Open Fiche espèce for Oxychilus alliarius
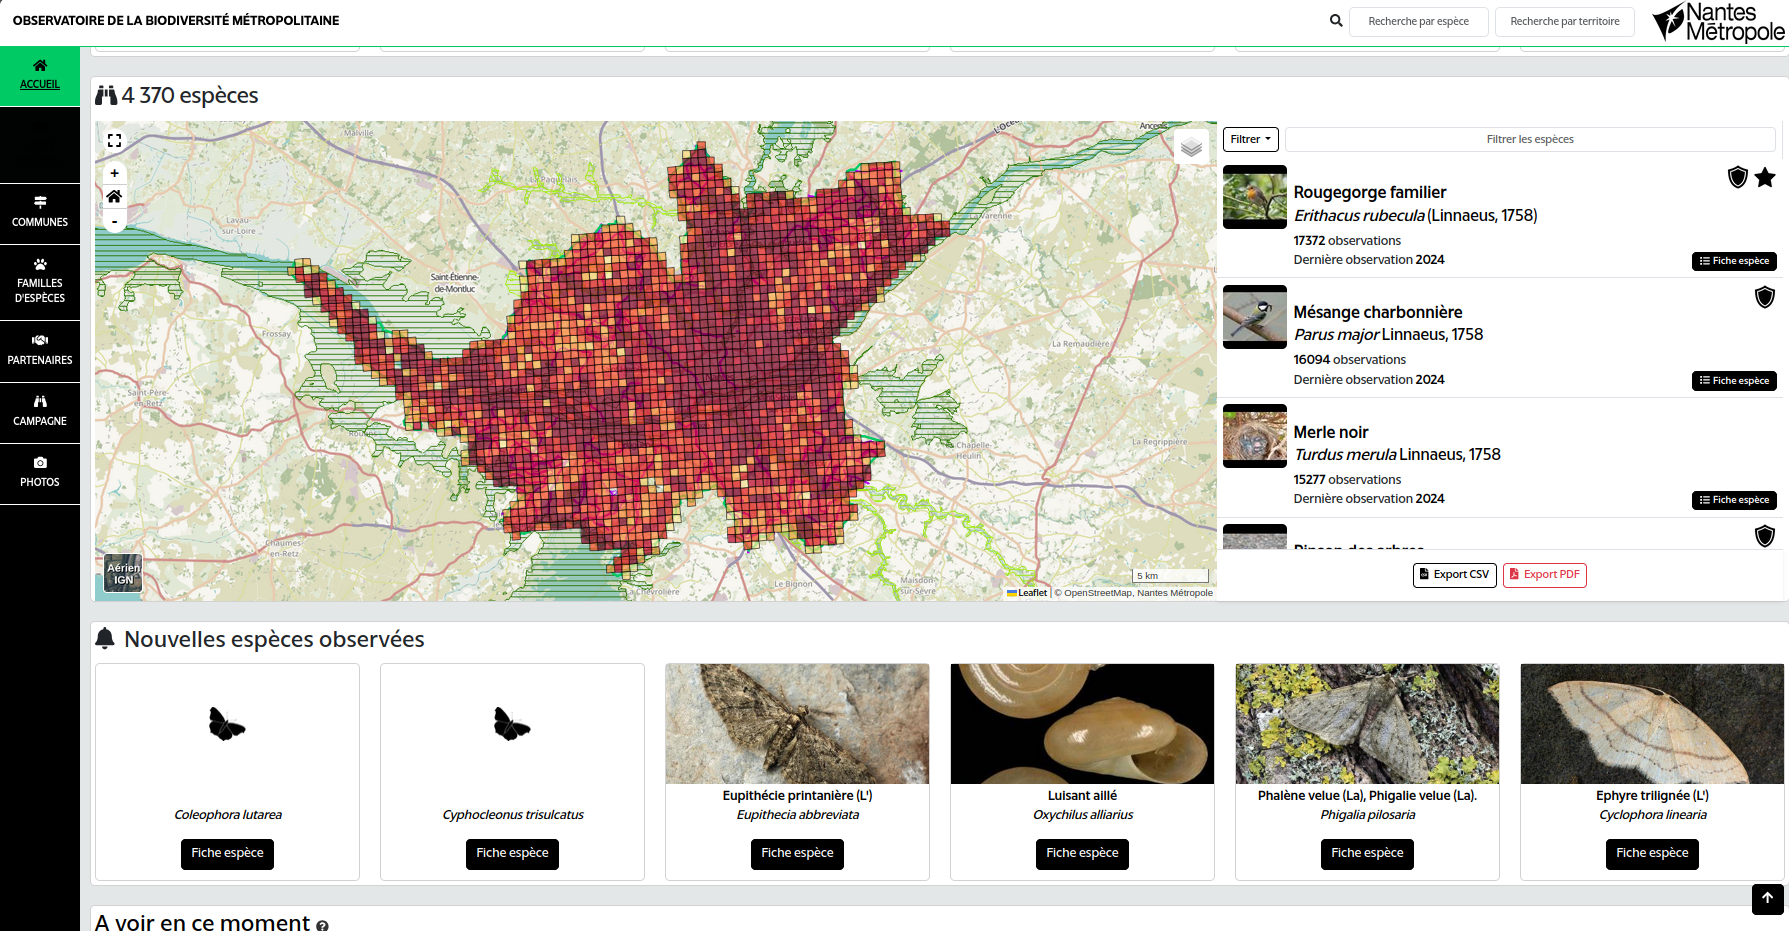This screenshot has width=1789, height=933. pos(1082,854)
